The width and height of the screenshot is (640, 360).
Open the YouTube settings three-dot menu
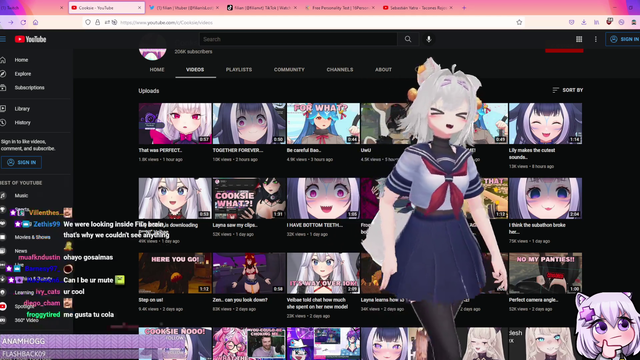(x=596, y=39)
